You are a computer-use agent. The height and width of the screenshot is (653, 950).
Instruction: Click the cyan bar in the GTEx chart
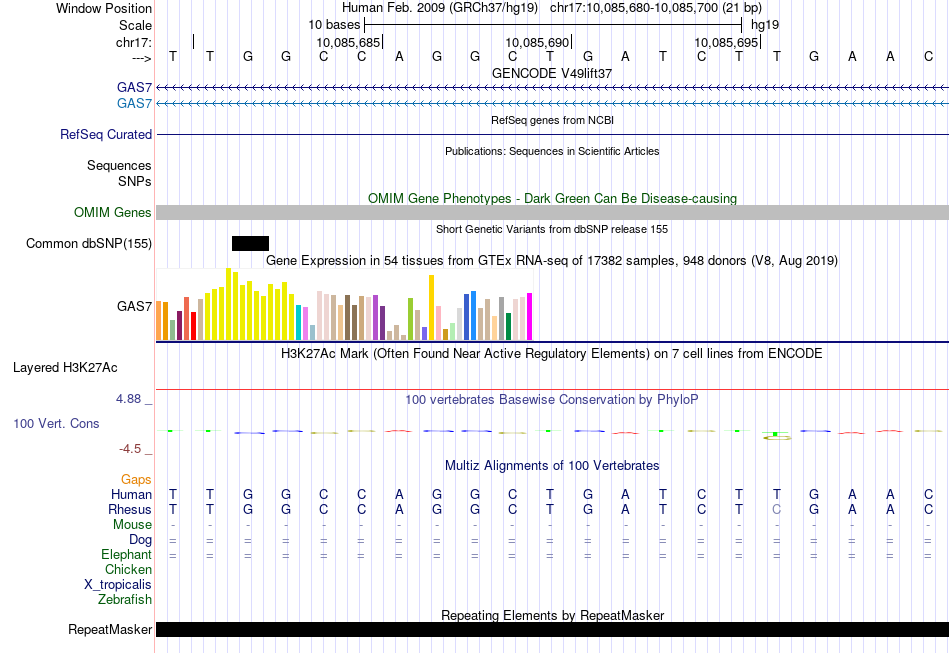pos(298,323)
